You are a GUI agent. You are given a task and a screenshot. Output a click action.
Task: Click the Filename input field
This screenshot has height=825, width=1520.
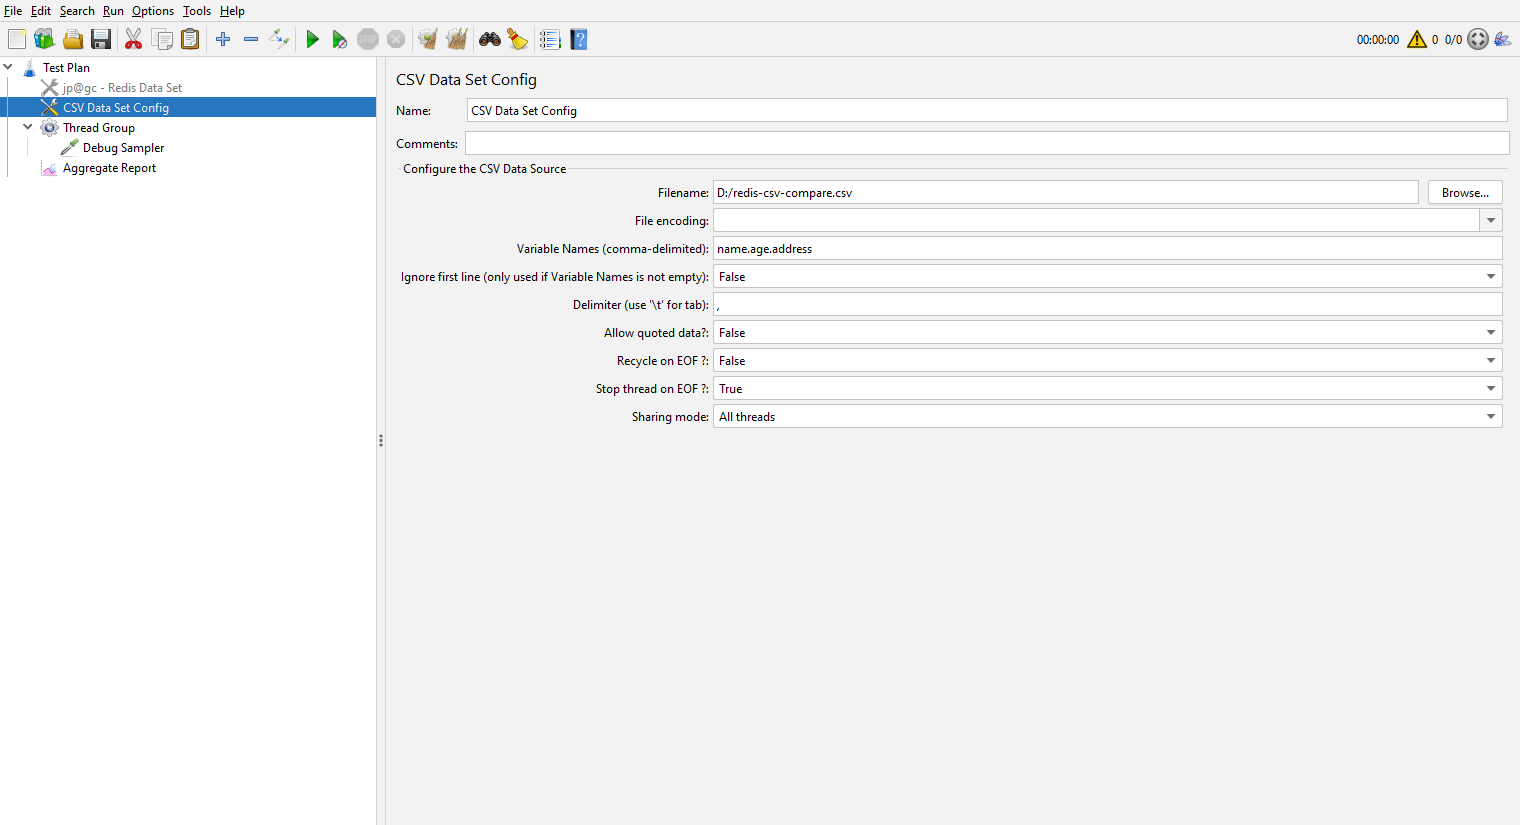click(x=1065, y=192)
